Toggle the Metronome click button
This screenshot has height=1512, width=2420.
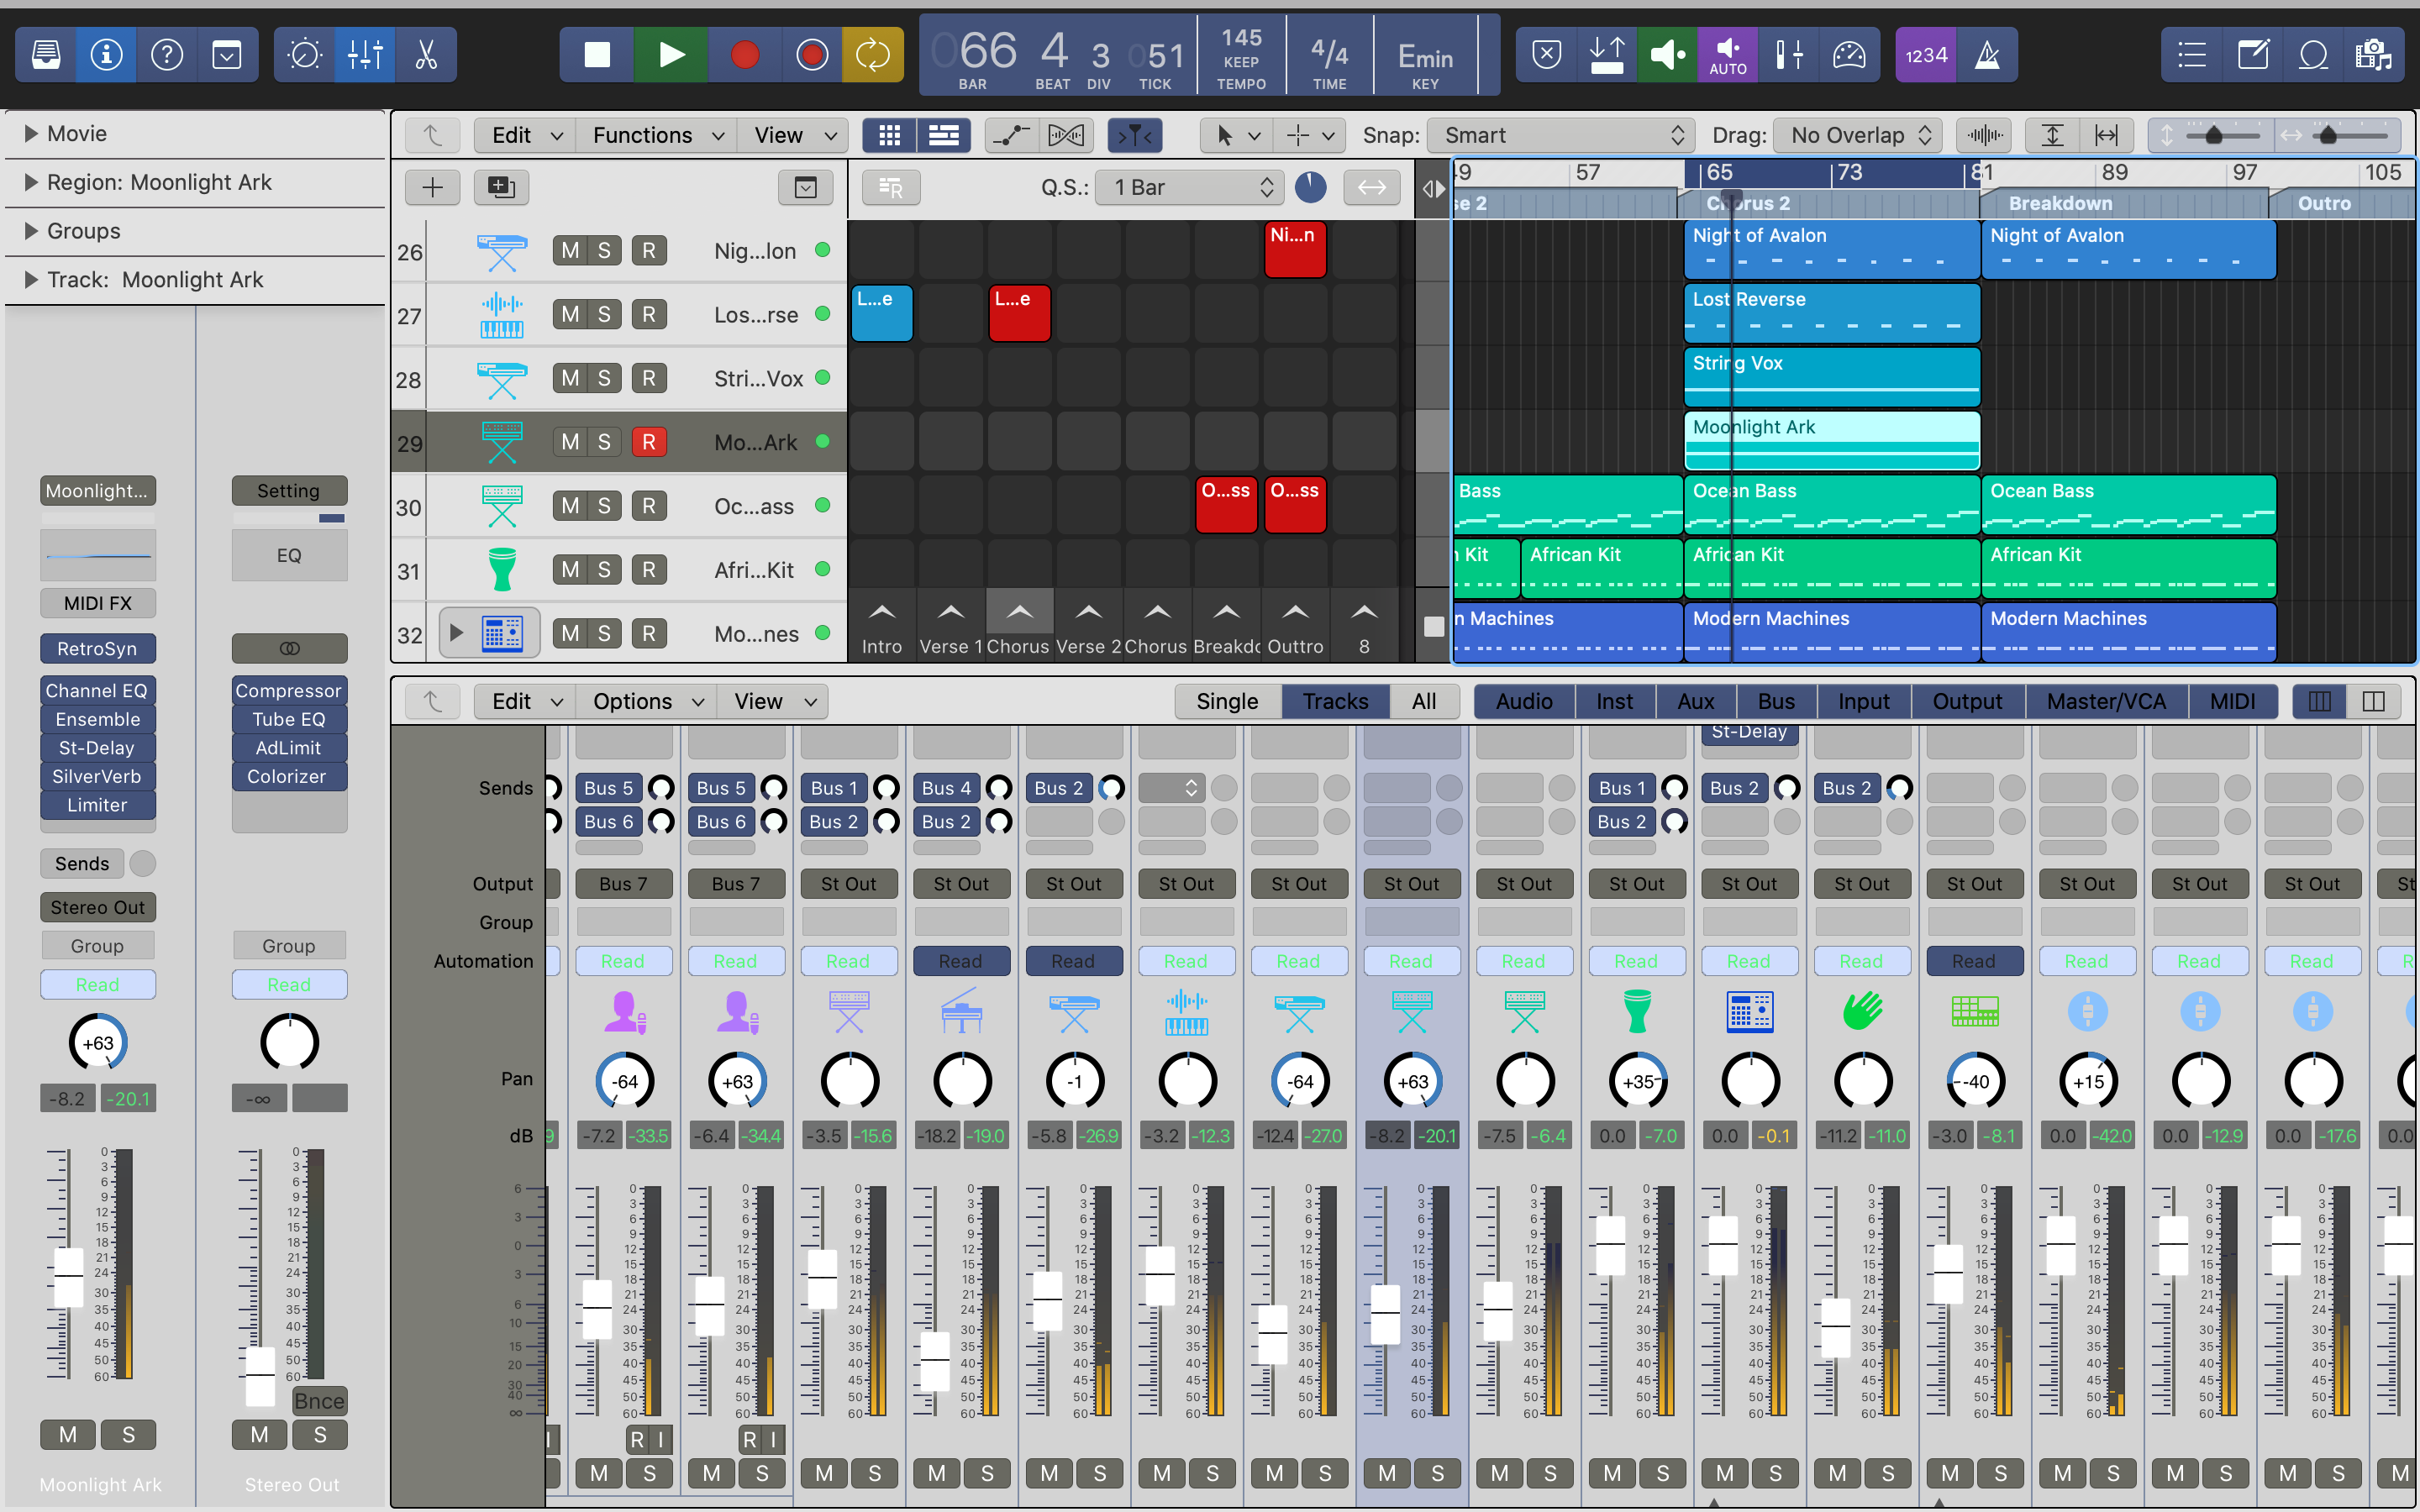point(1987,54)
